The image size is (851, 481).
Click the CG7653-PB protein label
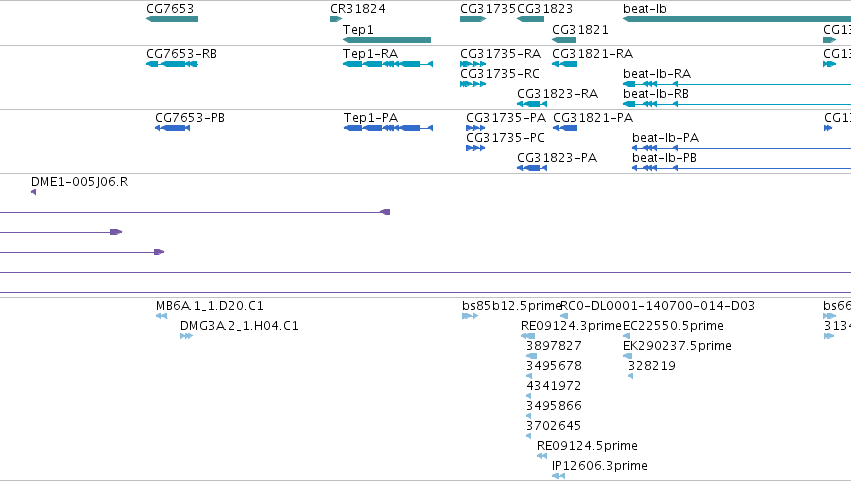[x=190, y=118]
